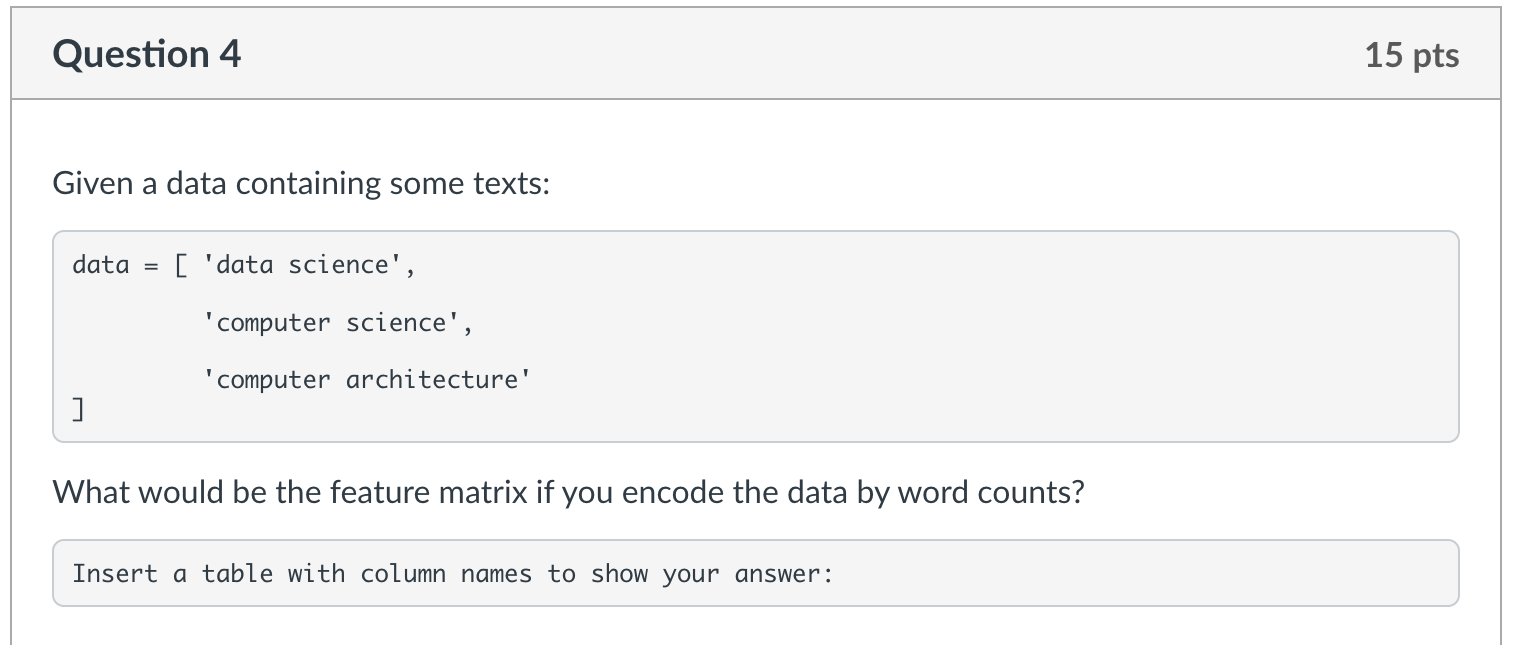Click the Question 4 heading
Viewport: 1538px width, 645px height.
147,54
